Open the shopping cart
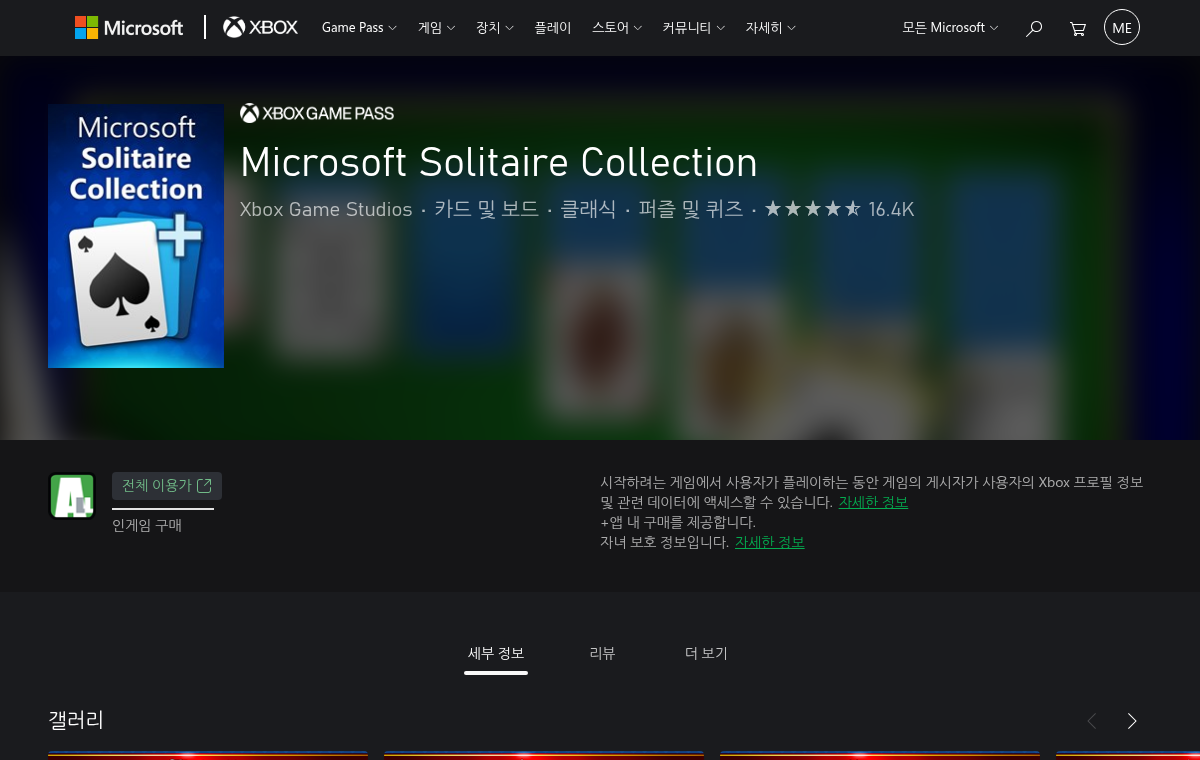The height and width of the screenshot is (760, 1200). point(1077,28)
